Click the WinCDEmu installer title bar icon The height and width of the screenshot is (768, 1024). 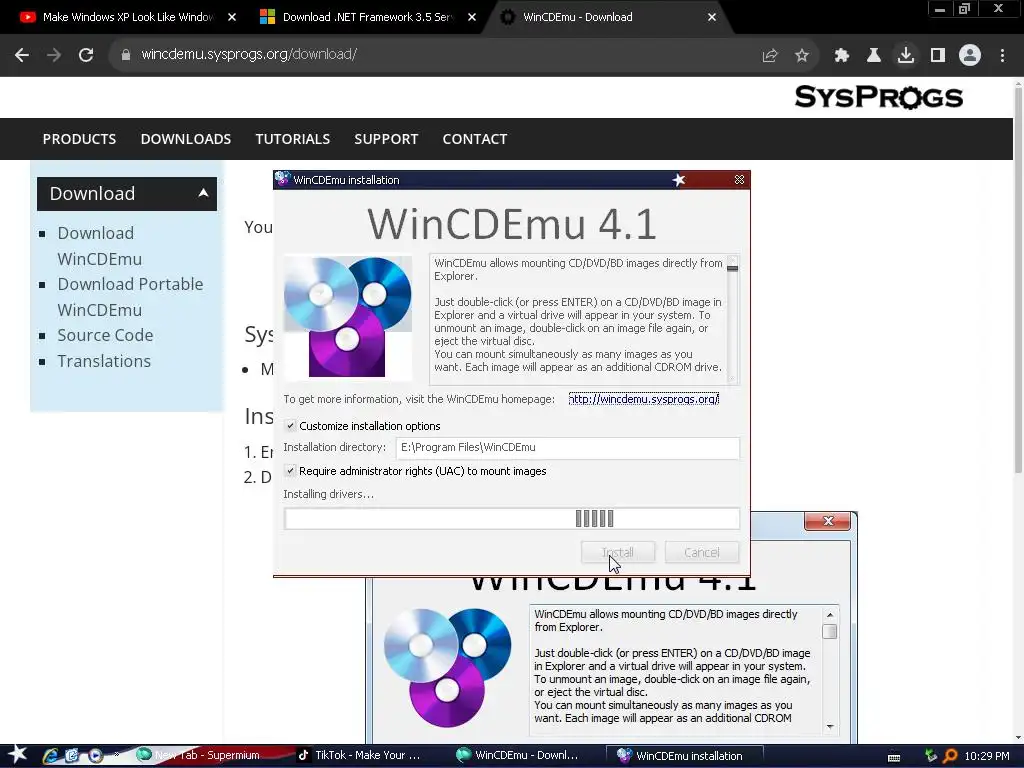282,179
